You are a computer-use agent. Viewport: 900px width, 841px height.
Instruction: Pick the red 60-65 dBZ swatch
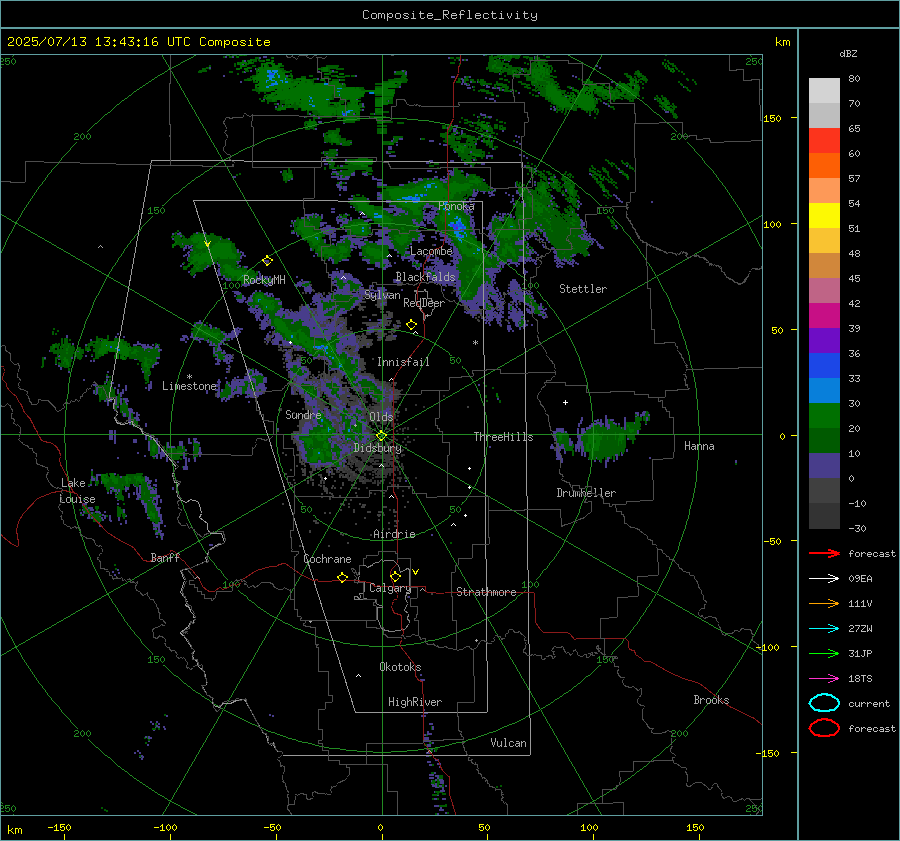(824, 141)
